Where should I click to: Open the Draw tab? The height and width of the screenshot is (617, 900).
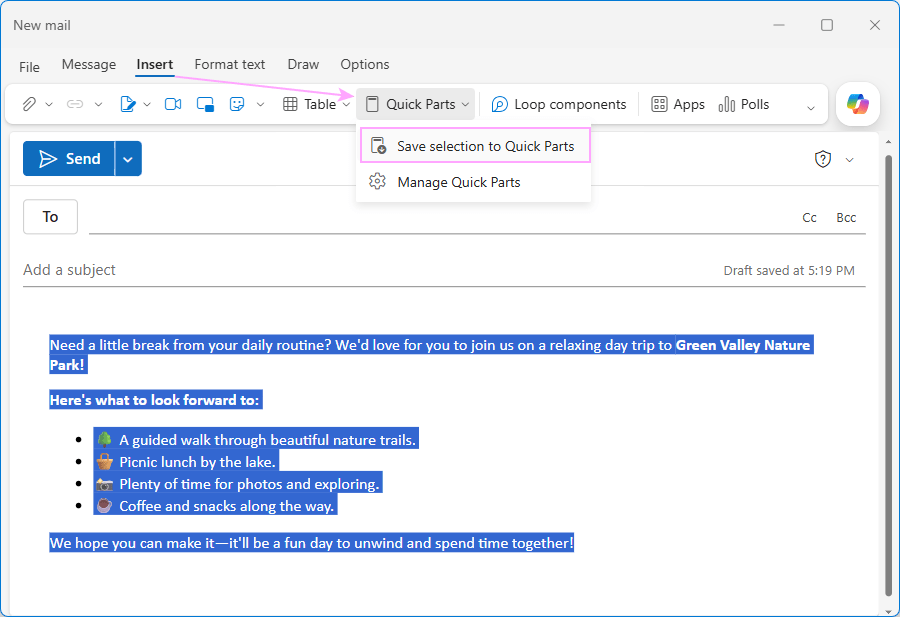pos(303,64)
